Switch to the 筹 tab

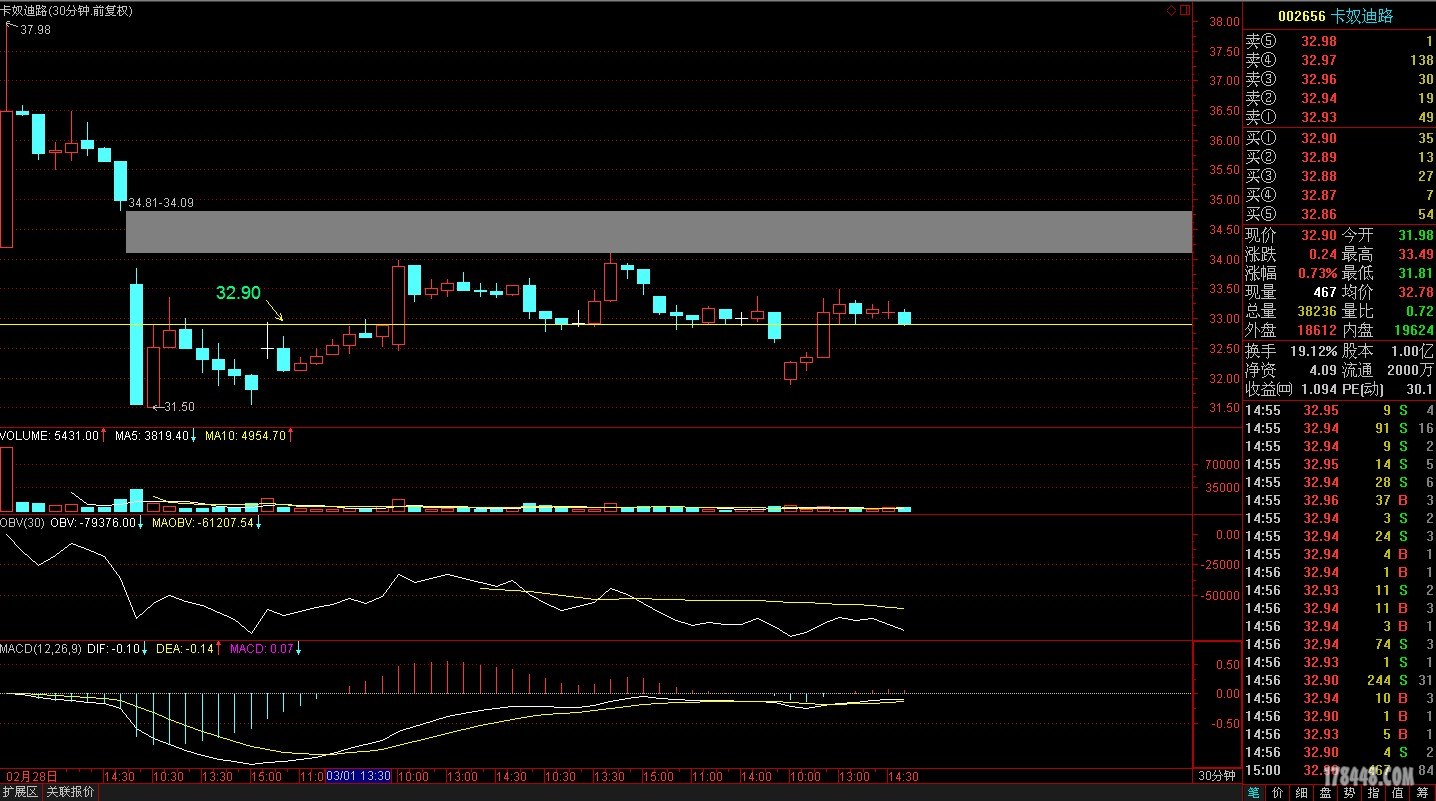(x=1422, y=792)
